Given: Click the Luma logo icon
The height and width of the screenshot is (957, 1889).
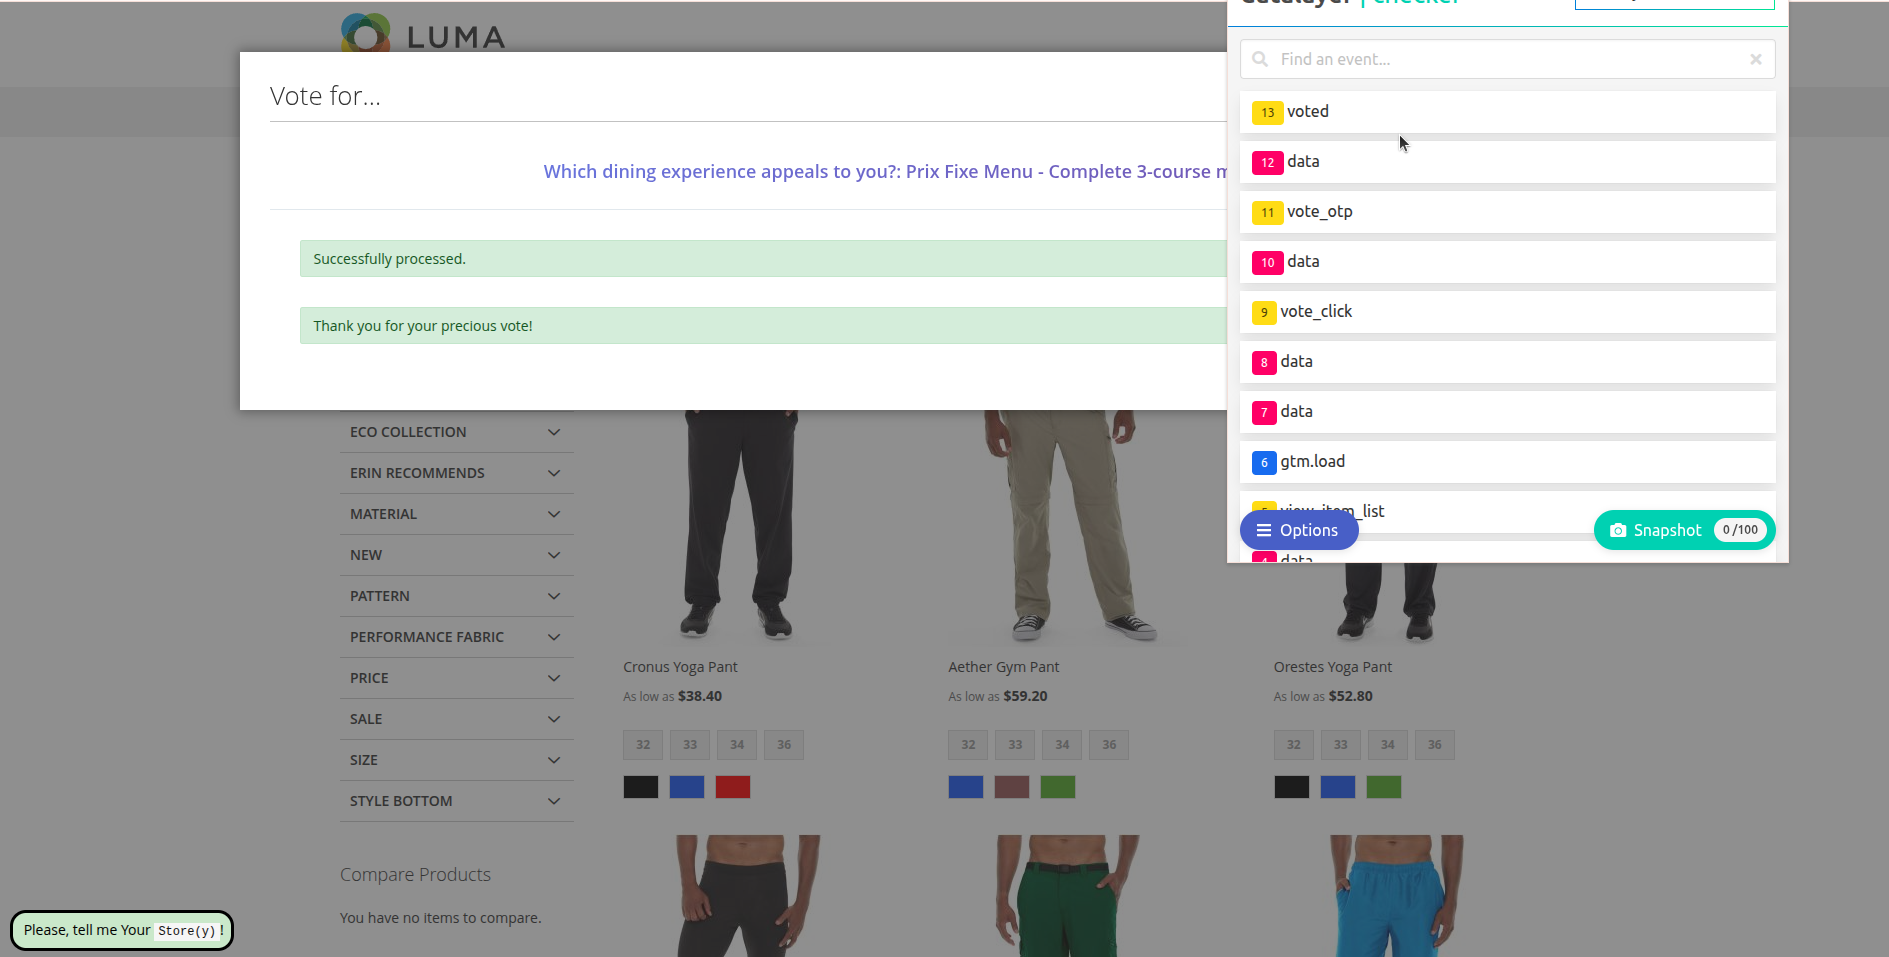Looking at the screenshot, I should pos(365,33).
